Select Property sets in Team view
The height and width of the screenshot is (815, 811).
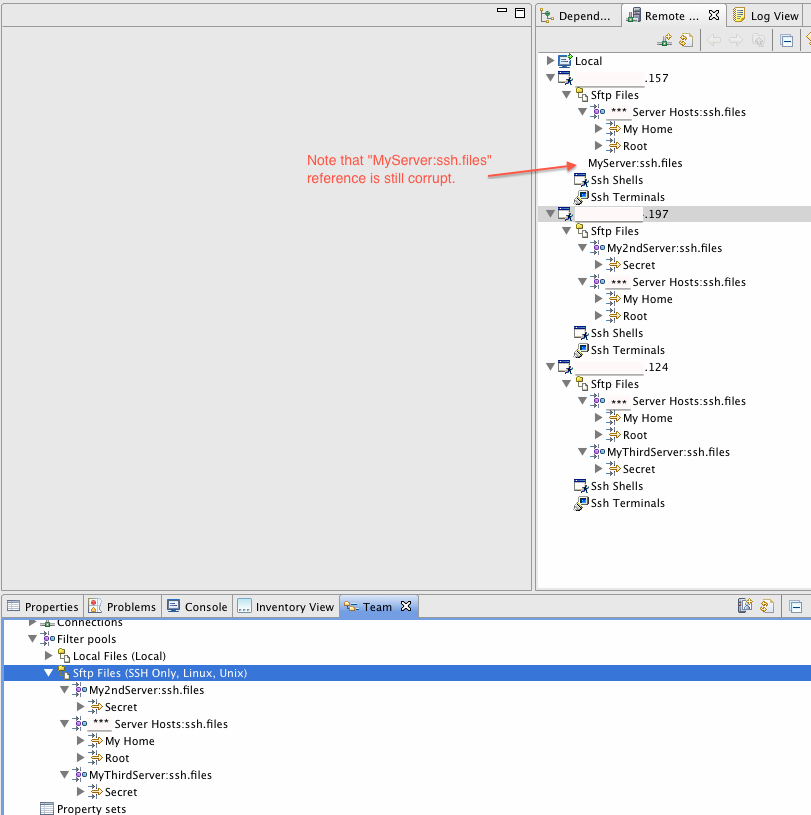91,809
